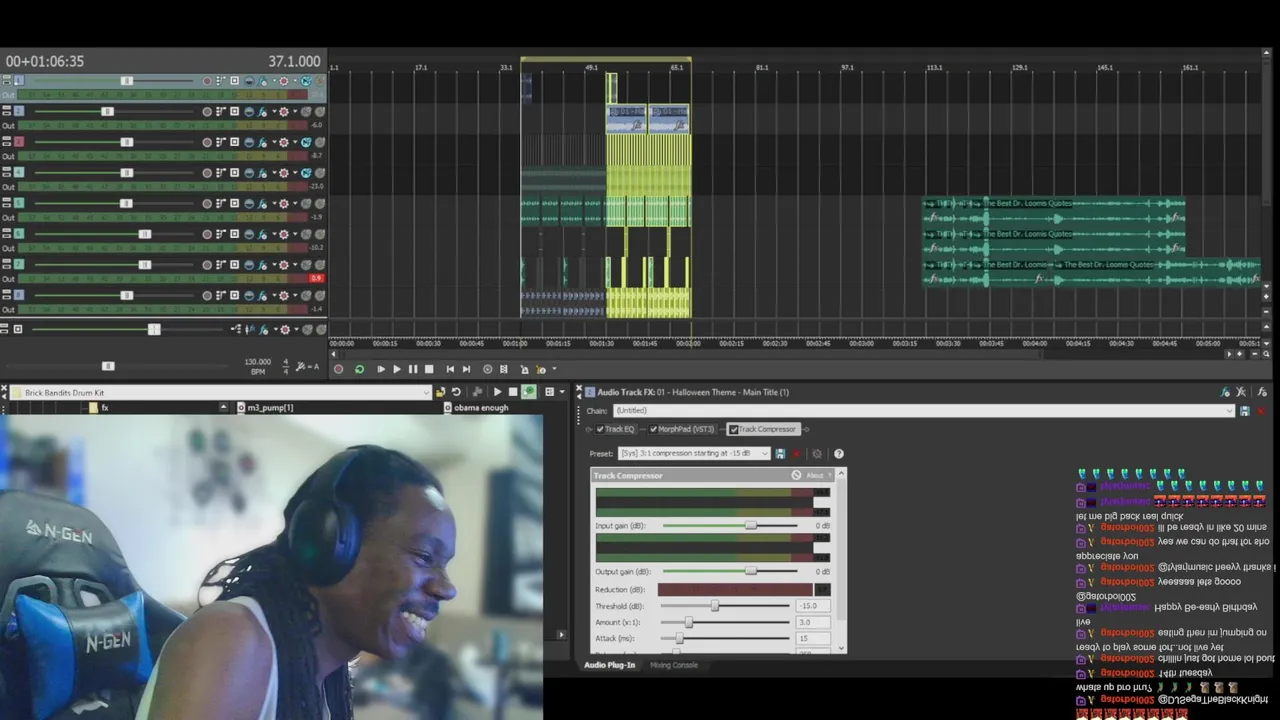Bypass Track Compressor with circle-slash icon

(x=796, y=475)
